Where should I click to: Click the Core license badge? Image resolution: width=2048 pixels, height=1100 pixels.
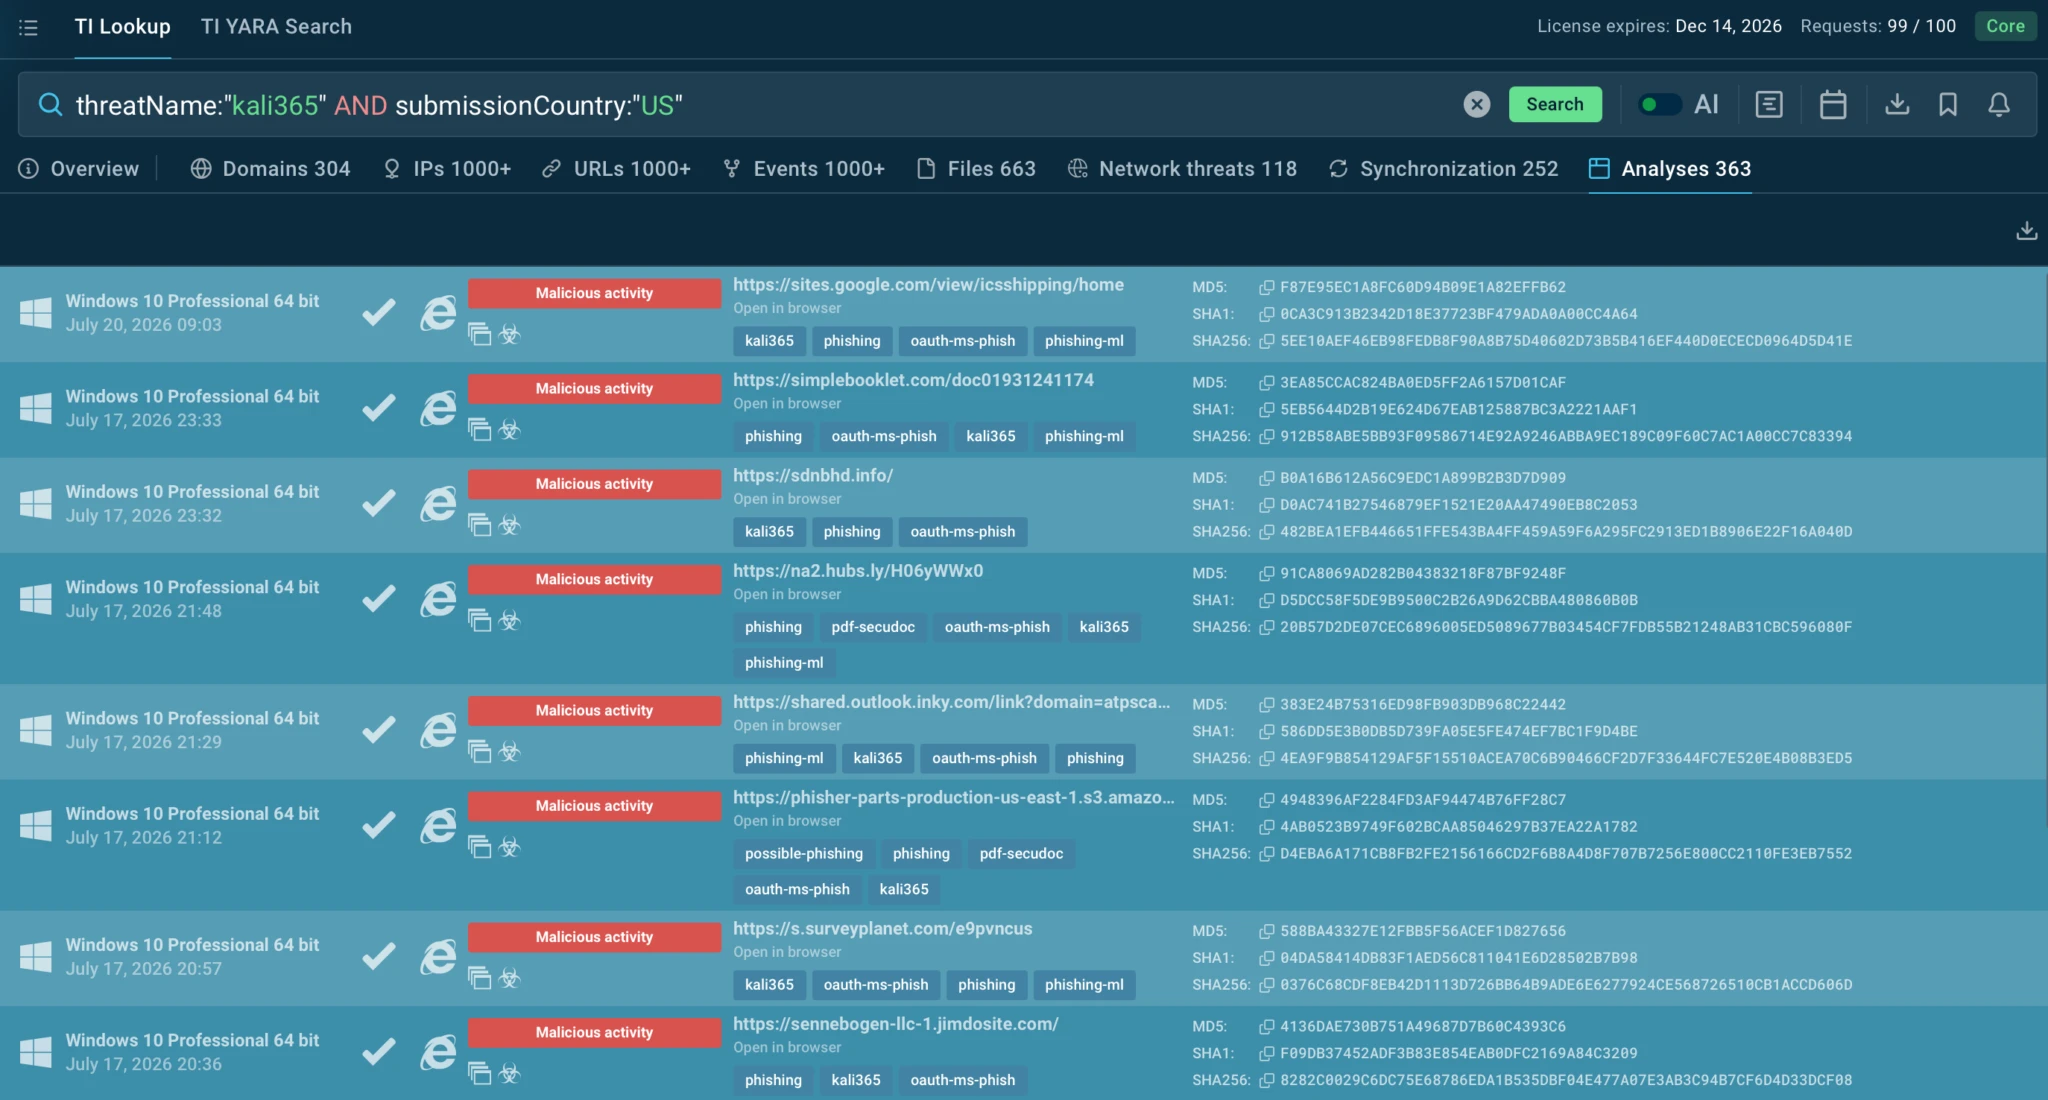point(2004,26)
